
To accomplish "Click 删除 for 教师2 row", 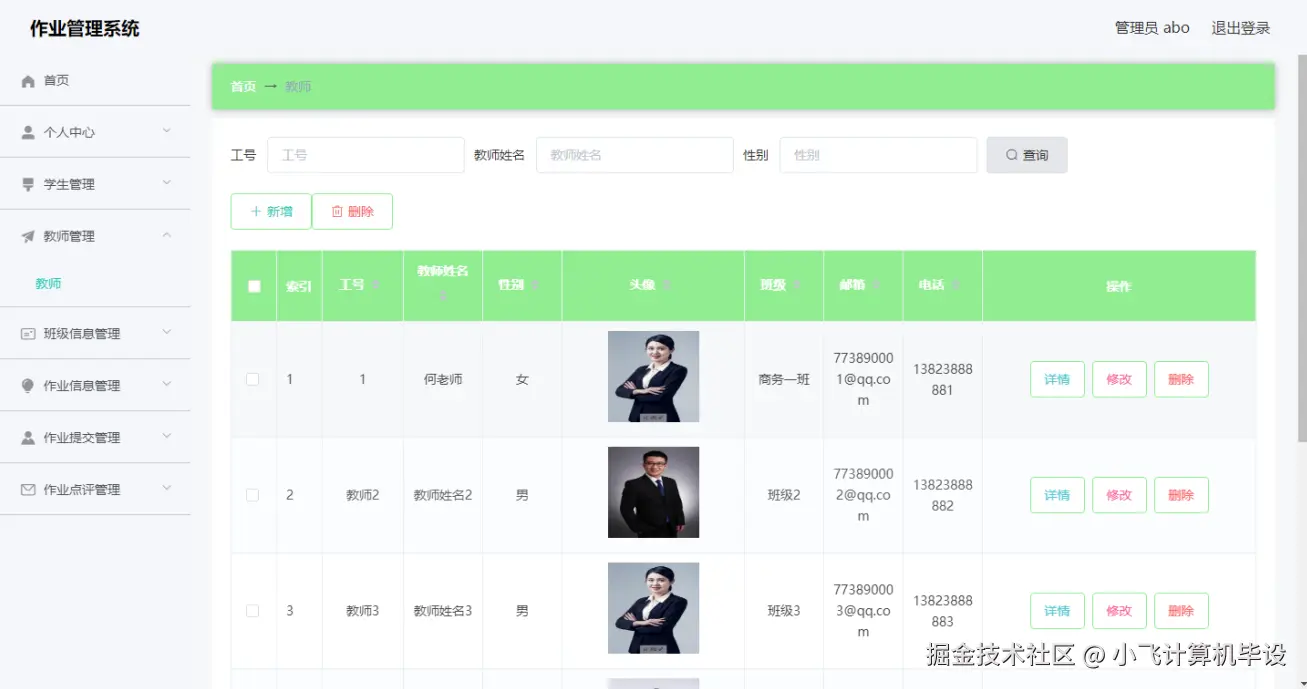I will coord(1181,495).
